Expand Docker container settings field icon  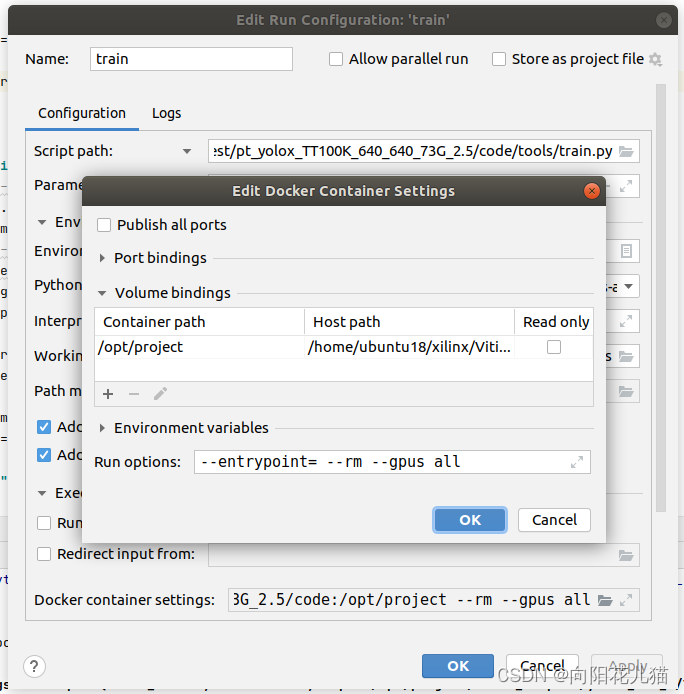626,600
